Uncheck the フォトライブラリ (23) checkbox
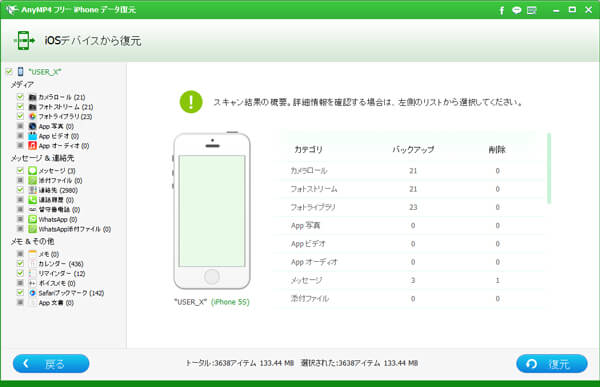The width and height of the screenshot is (600, 387). (x=20, y=116)
